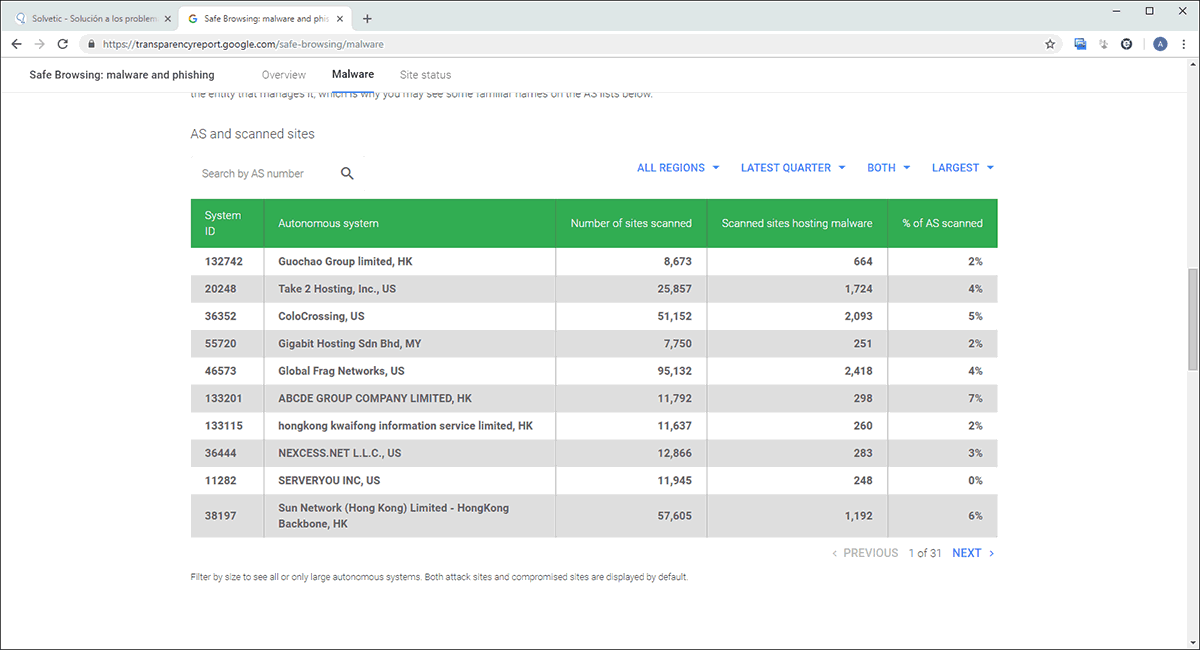Switch to the Site status tab
The width and height of the screenshot is (1200, 650).
pyautogui.click(x=425, y=75)
